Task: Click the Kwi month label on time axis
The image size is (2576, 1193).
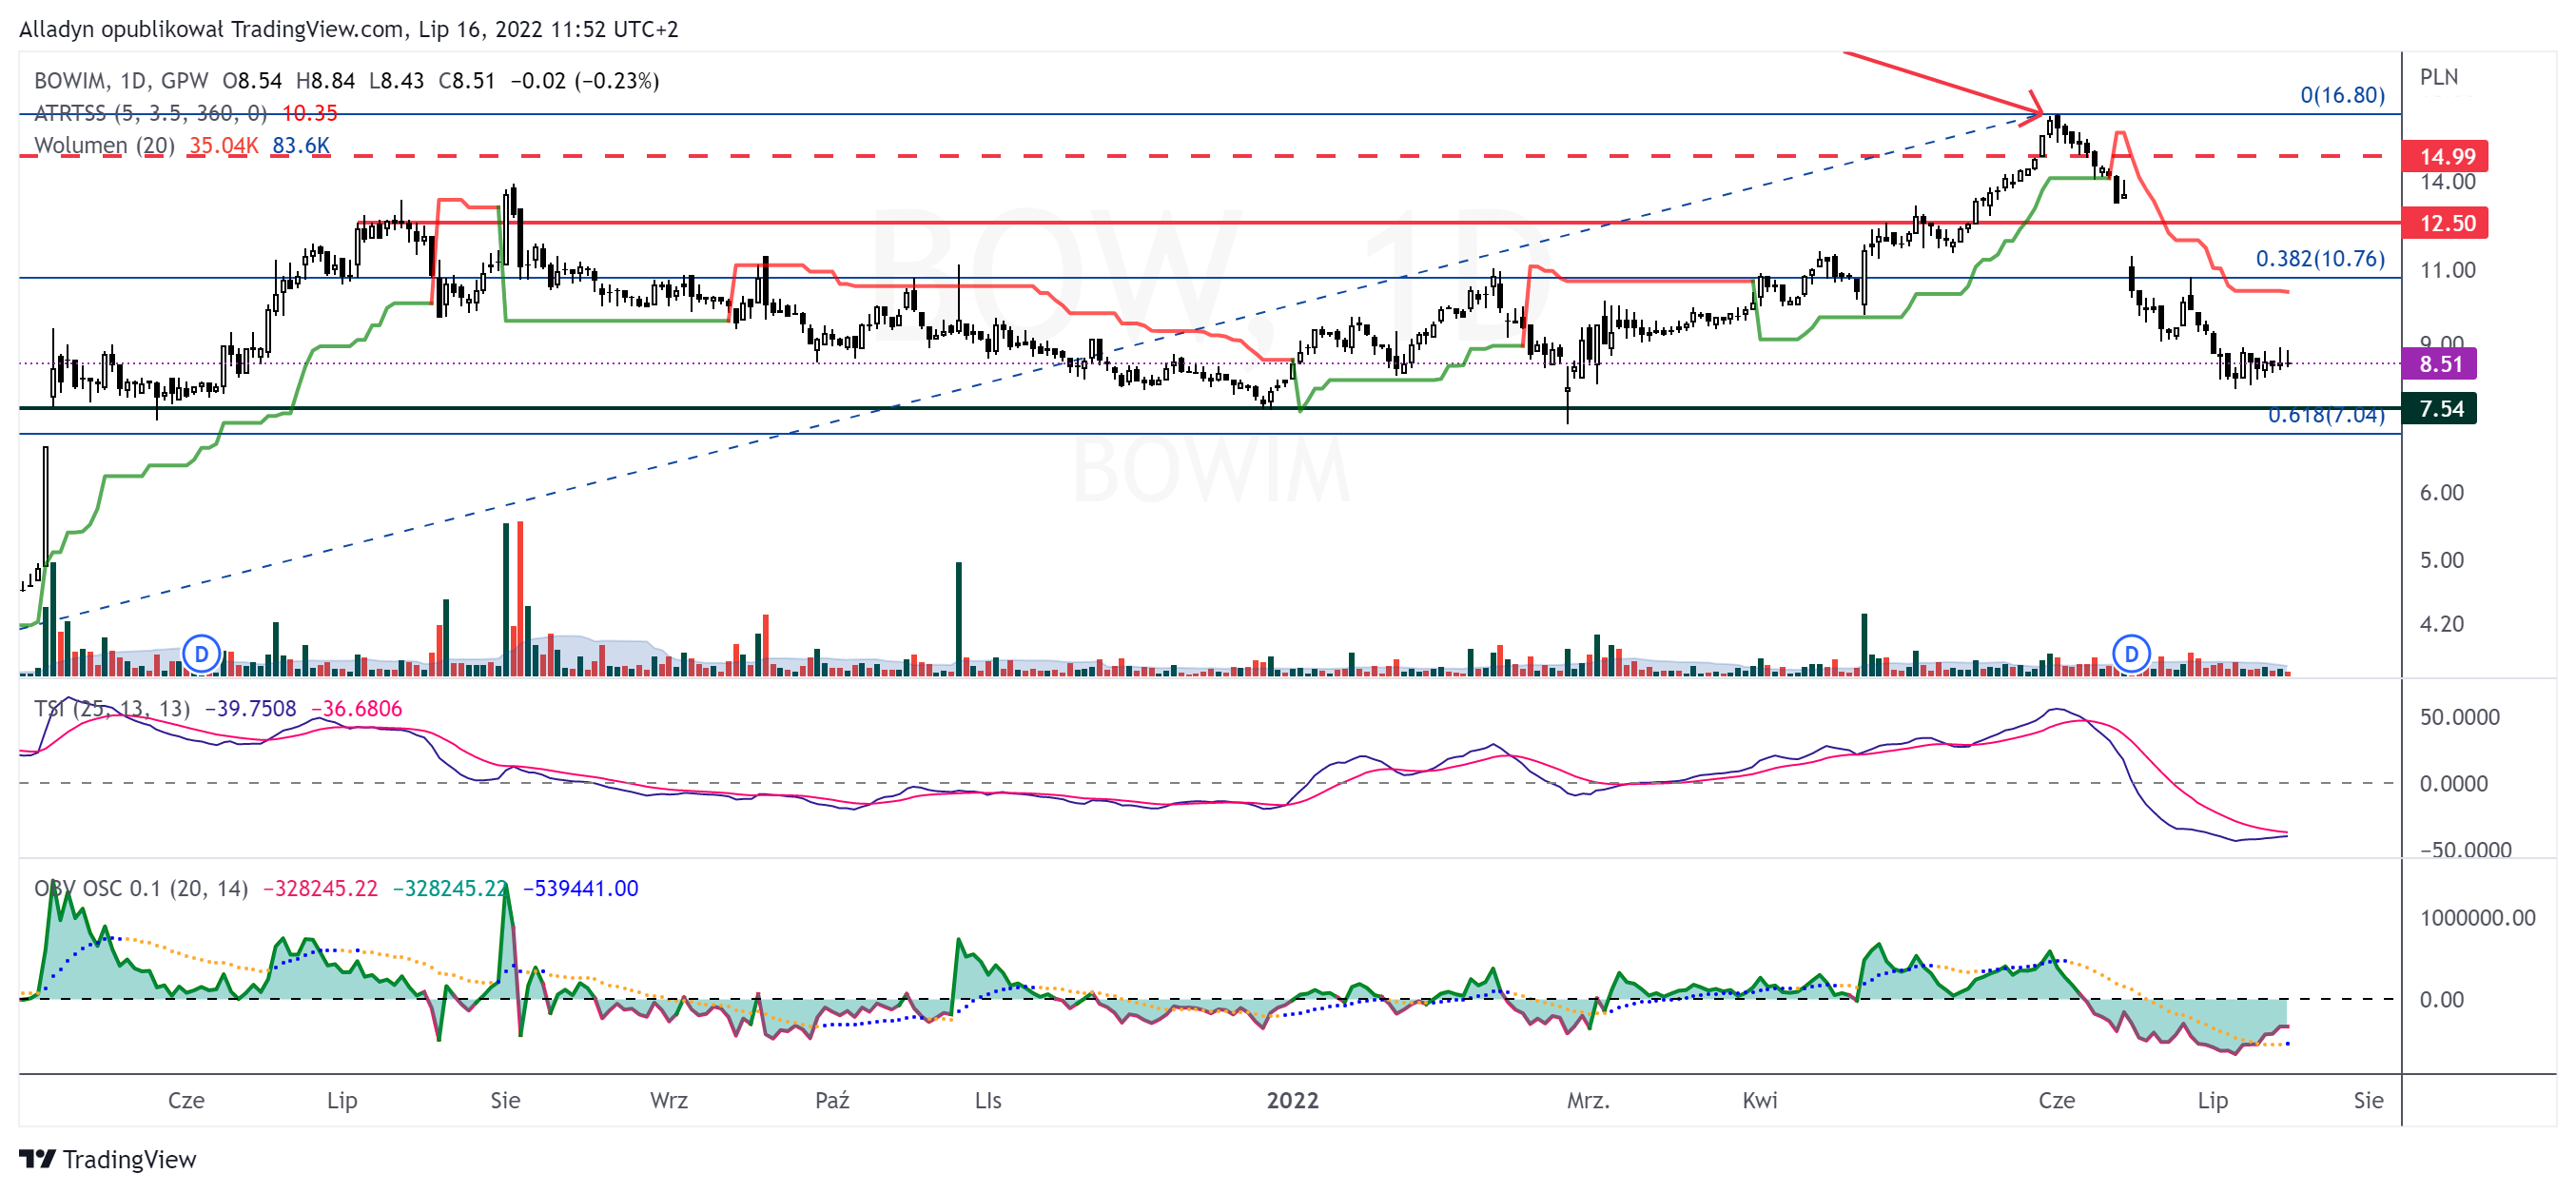Action: (x=1759, y=1100)
